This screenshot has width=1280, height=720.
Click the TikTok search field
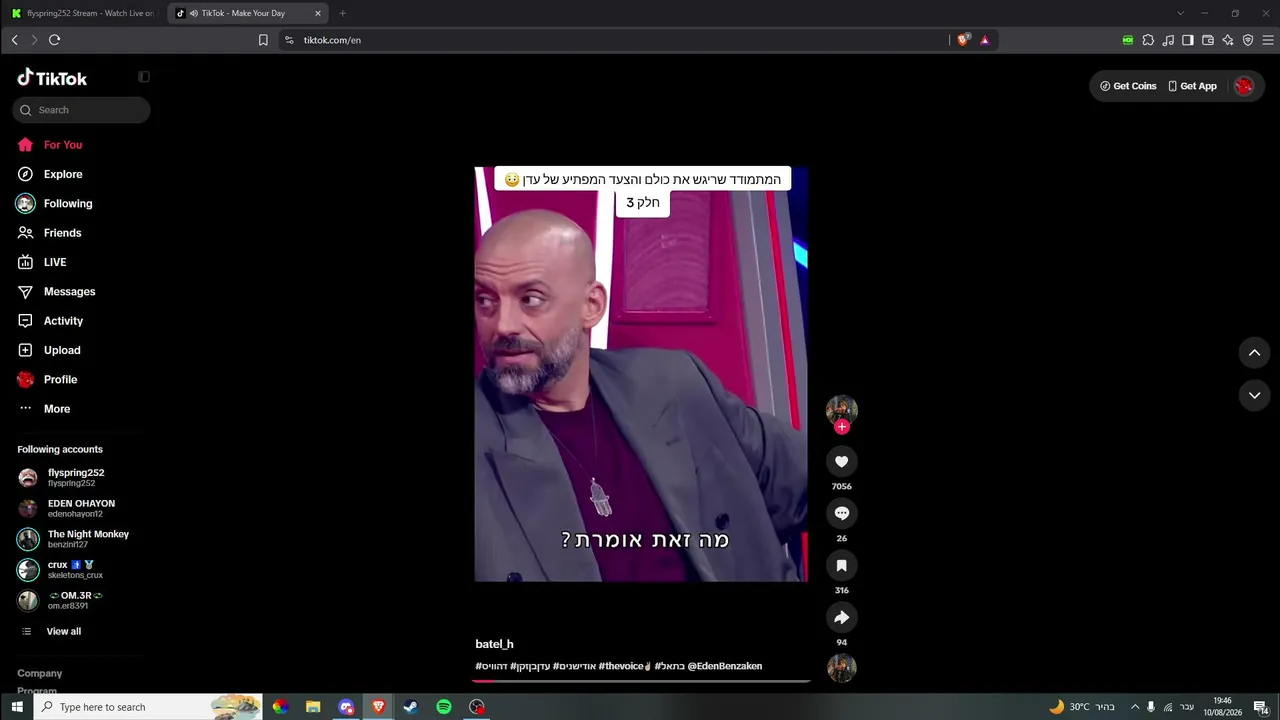click(82, 110)
